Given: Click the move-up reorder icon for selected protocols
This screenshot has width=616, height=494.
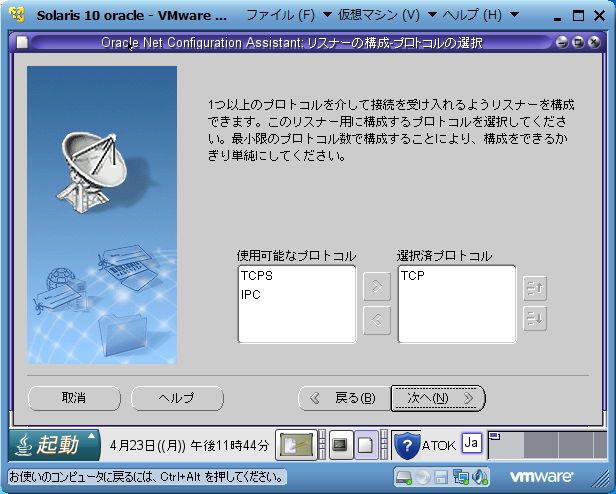Looking at the screenshot, I should [x=535, y=288].
